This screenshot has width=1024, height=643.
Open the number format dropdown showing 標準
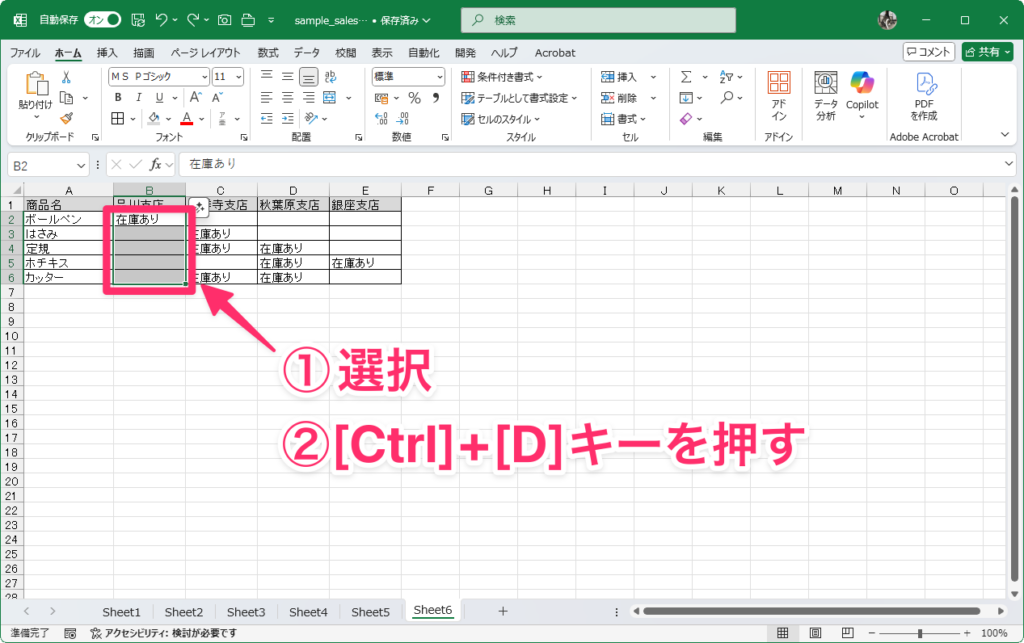pos(408,77)
